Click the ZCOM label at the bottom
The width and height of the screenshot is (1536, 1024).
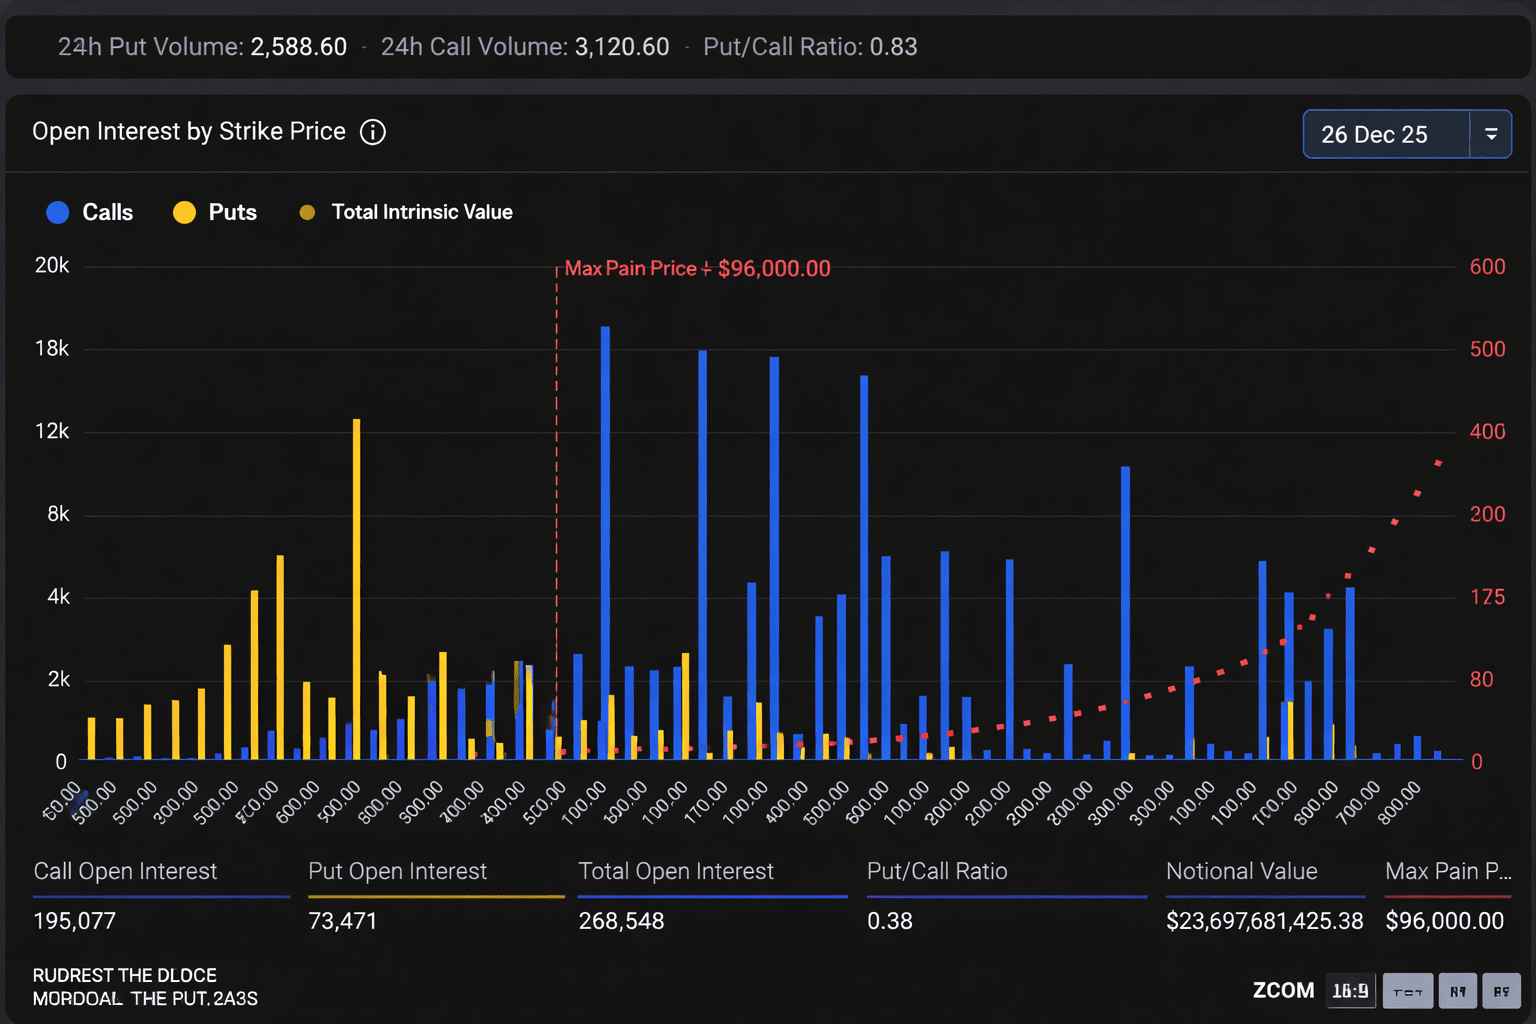coord(1283,990)
